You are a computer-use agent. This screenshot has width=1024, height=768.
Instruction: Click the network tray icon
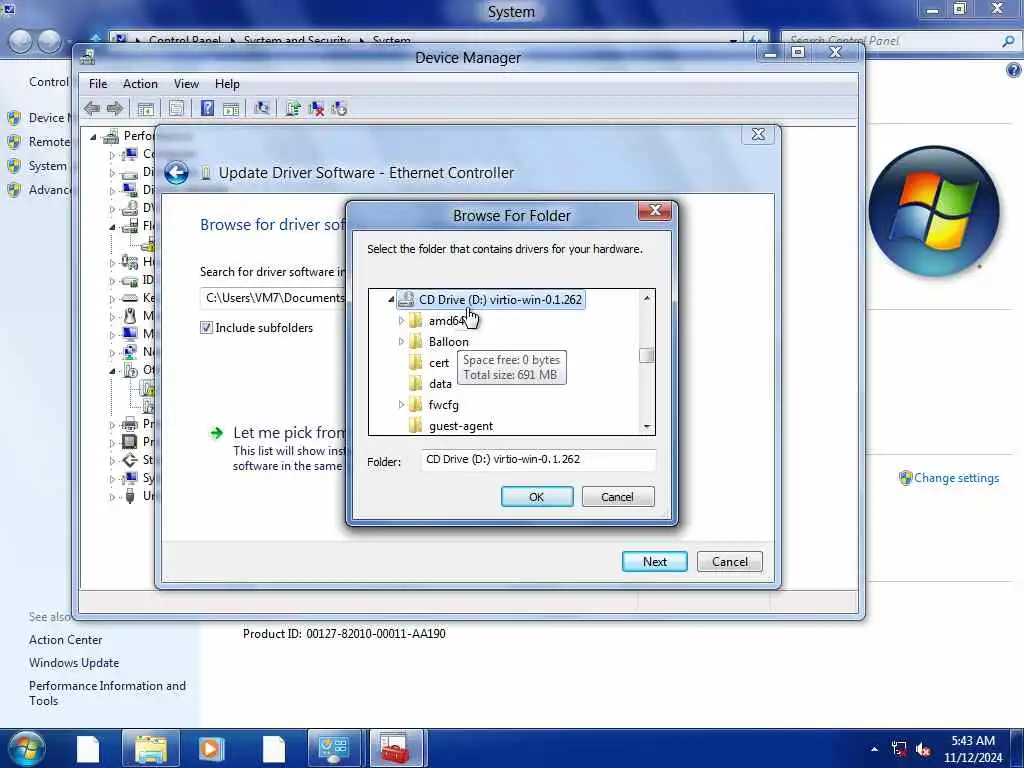pyautogui.click(x=899, y=749)
